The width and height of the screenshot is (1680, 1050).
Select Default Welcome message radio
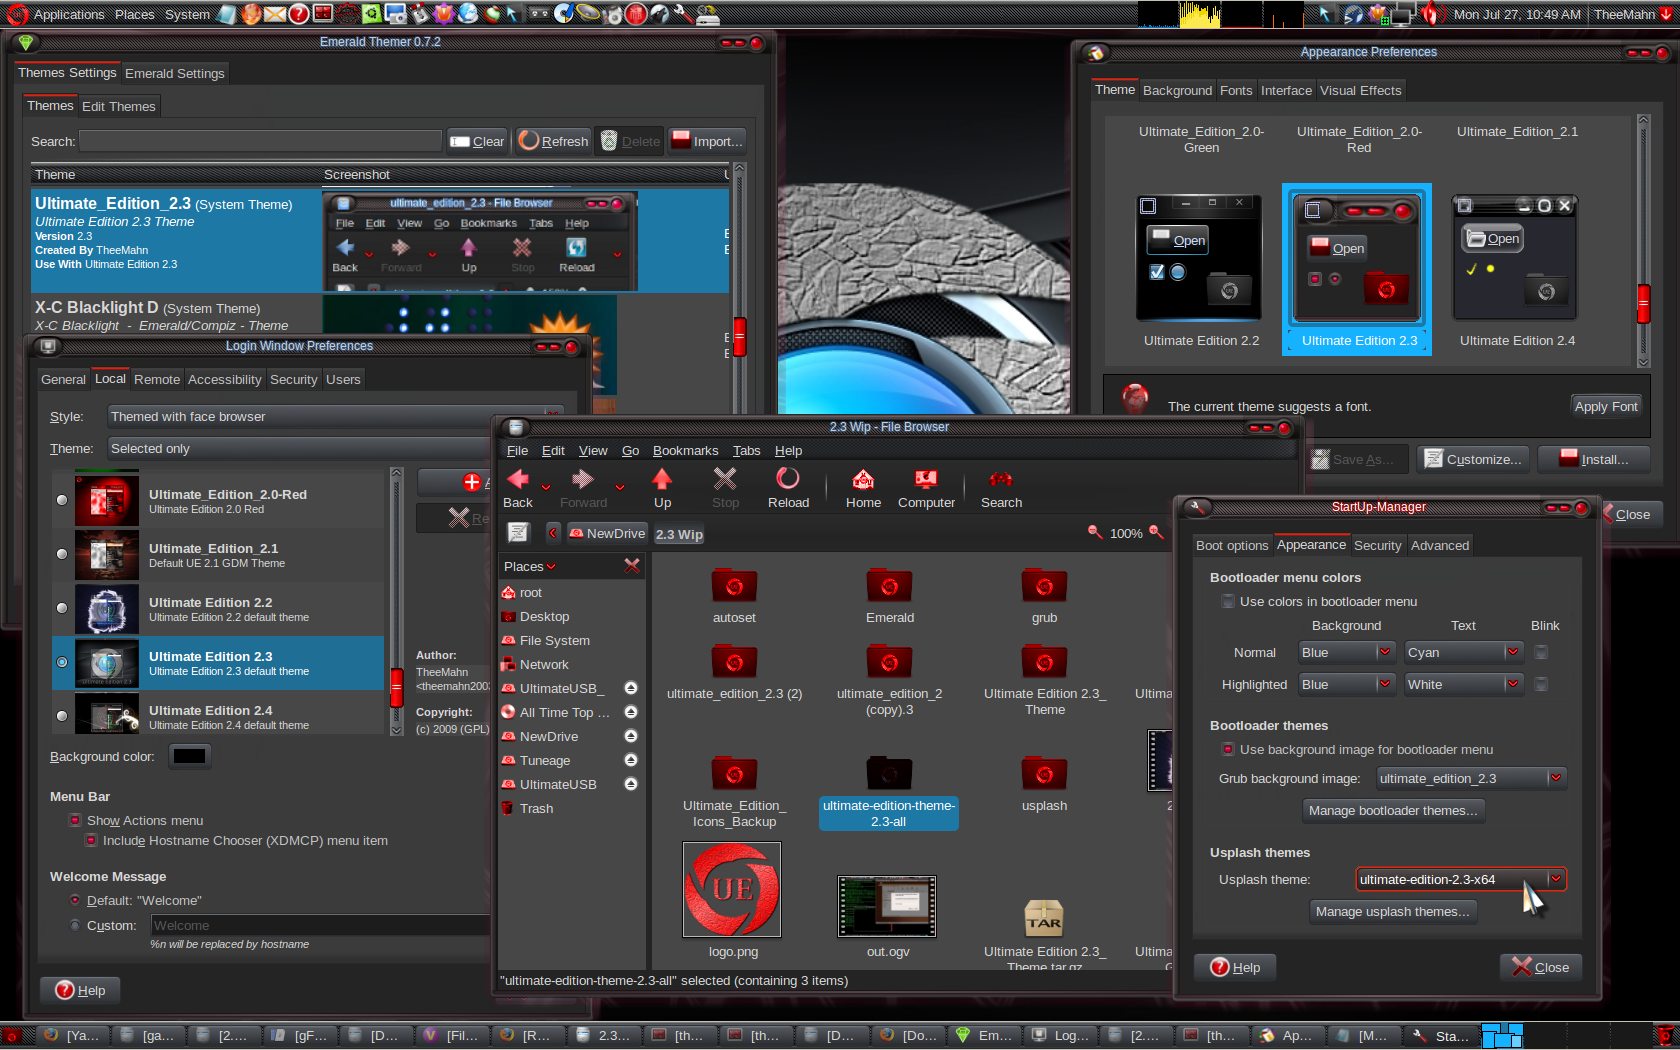tap(75, 900)
